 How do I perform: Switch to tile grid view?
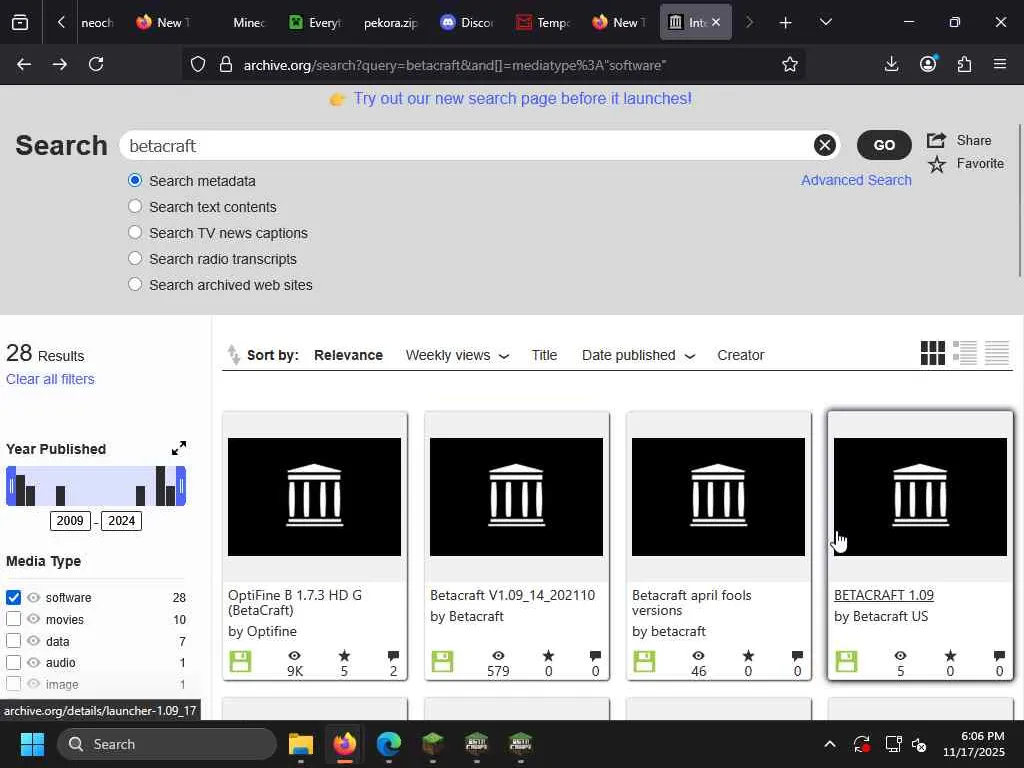932,353
